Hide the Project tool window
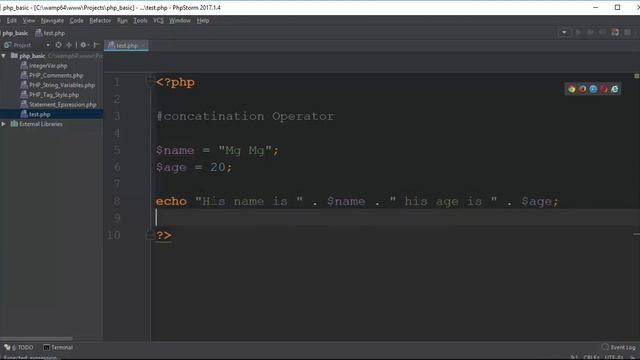The width and height of the screenshot is (640, 360). pyautogui.click(x=97, y=45)
